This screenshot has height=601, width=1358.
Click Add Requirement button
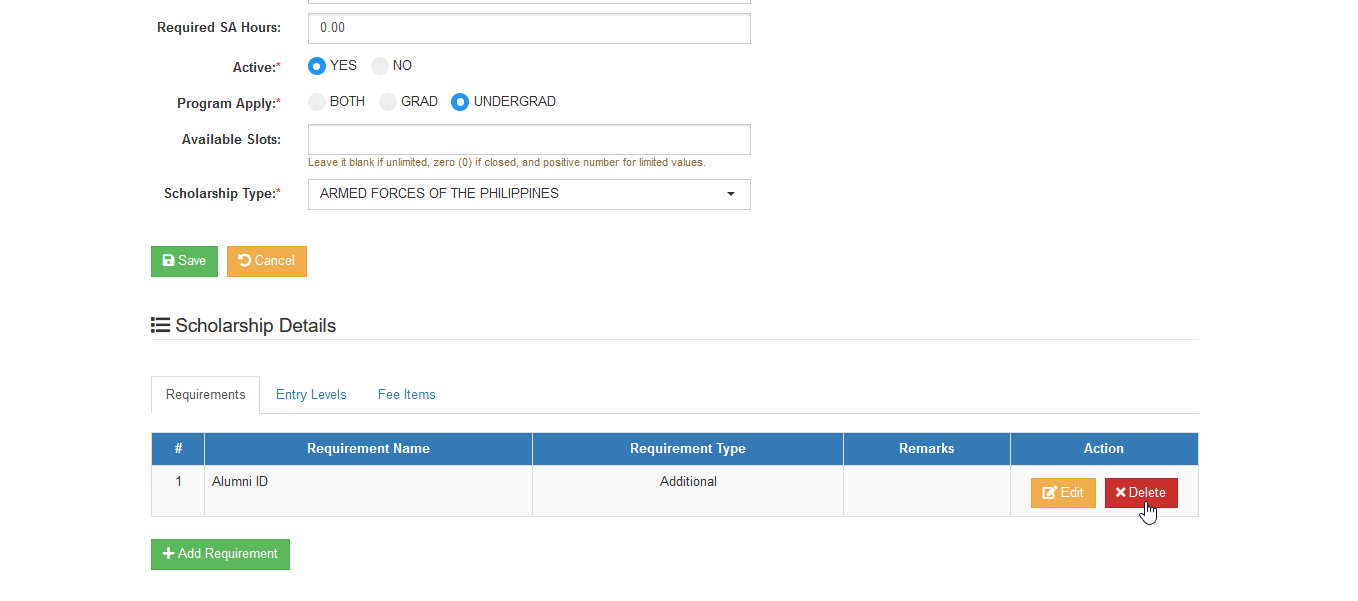pos(220,554)
